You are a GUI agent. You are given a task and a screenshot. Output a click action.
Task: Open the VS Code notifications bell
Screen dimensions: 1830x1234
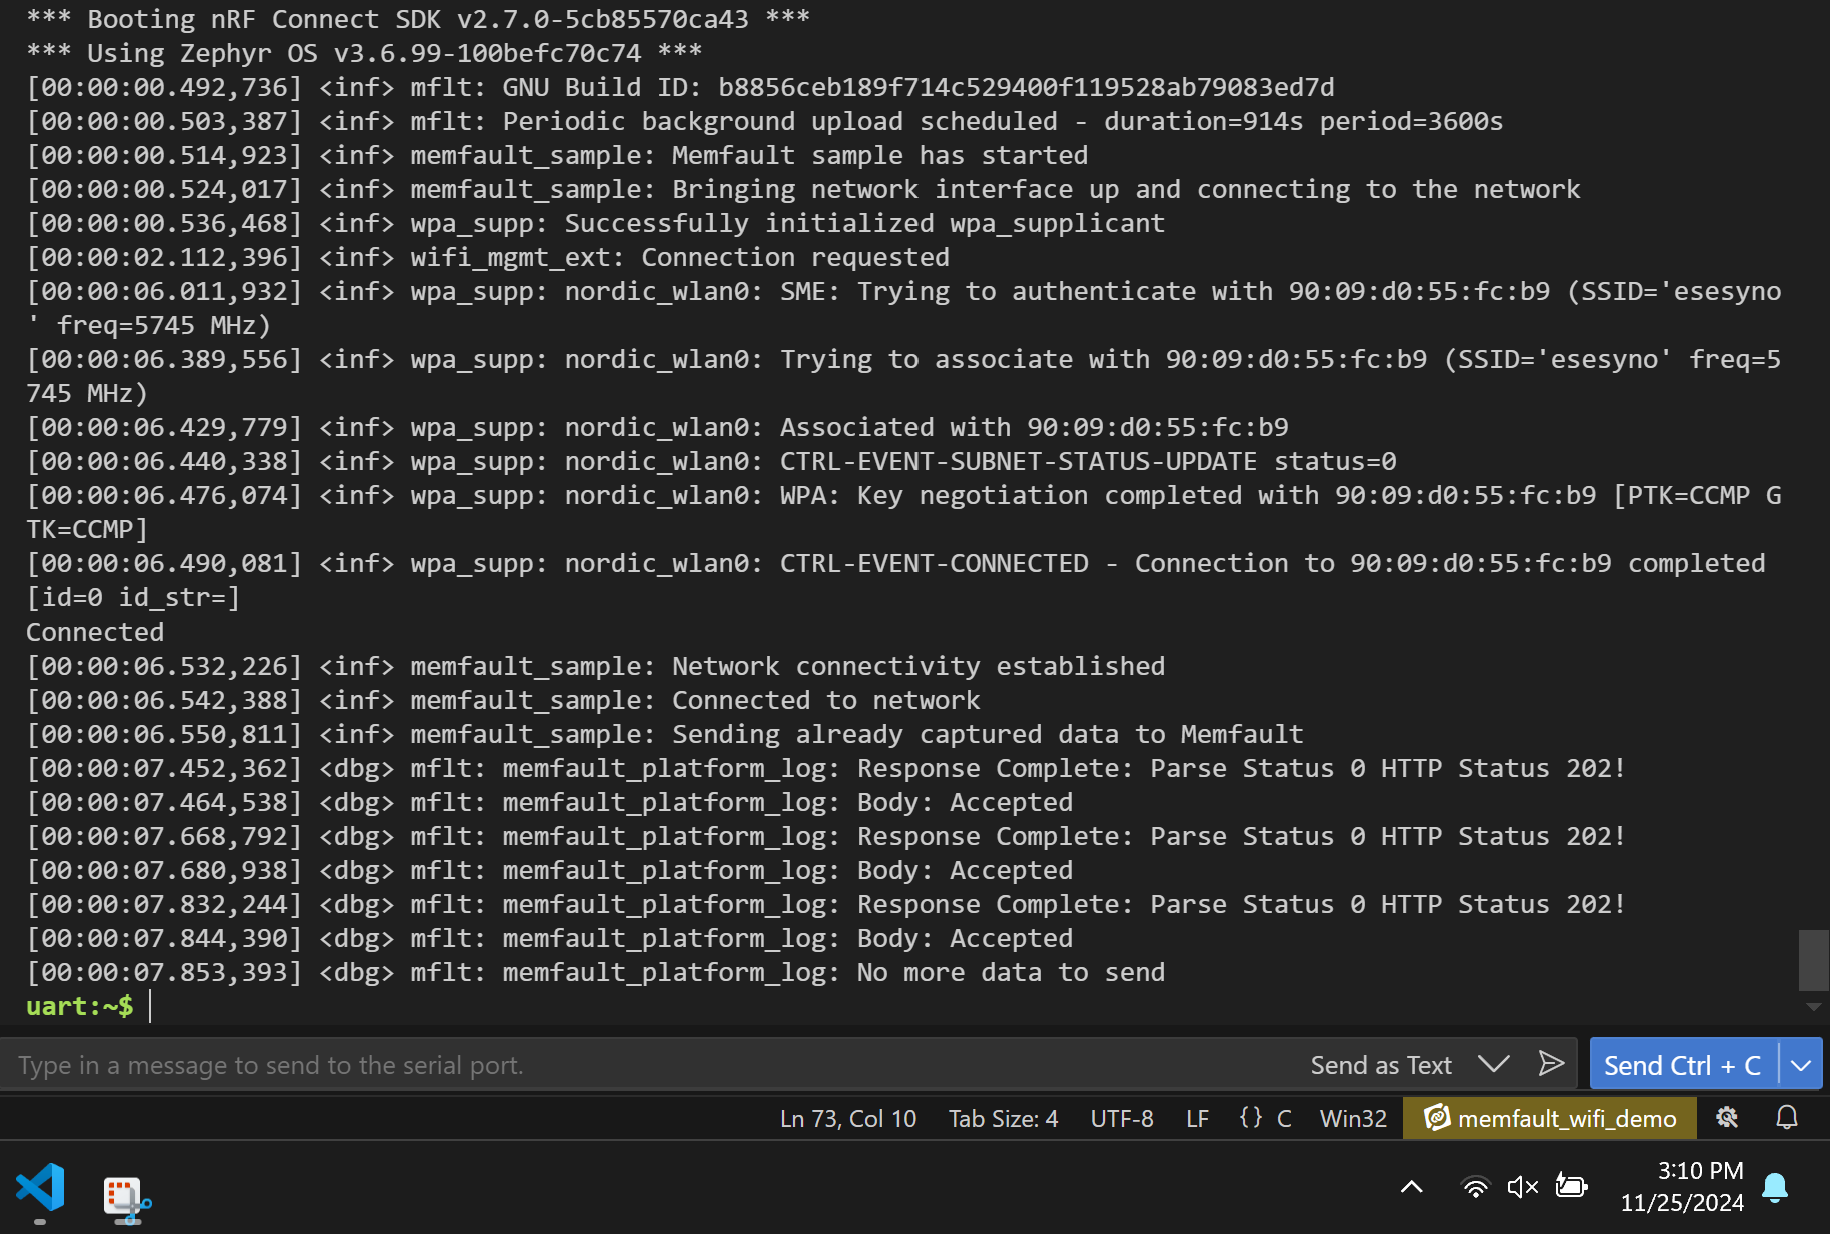[x=1787, y=1117]
